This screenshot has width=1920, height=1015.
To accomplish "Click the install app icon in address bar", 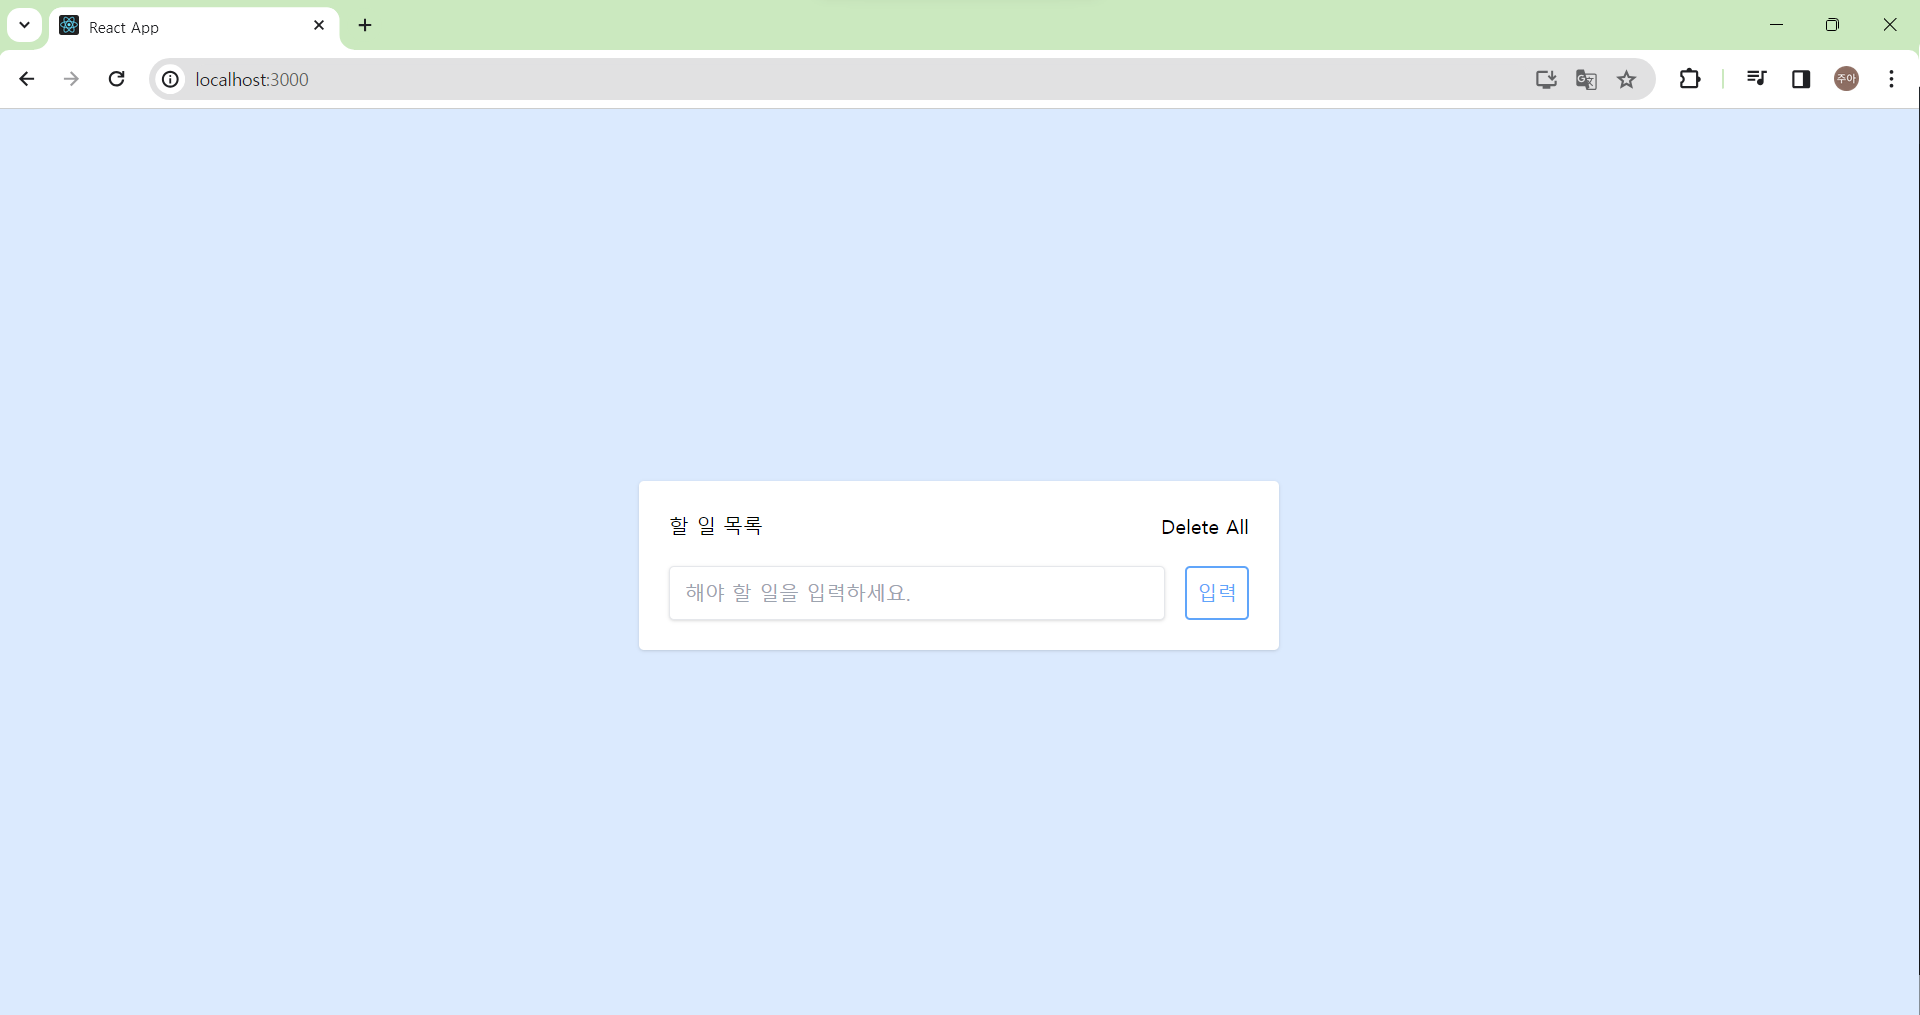I will click(1546, 79).
